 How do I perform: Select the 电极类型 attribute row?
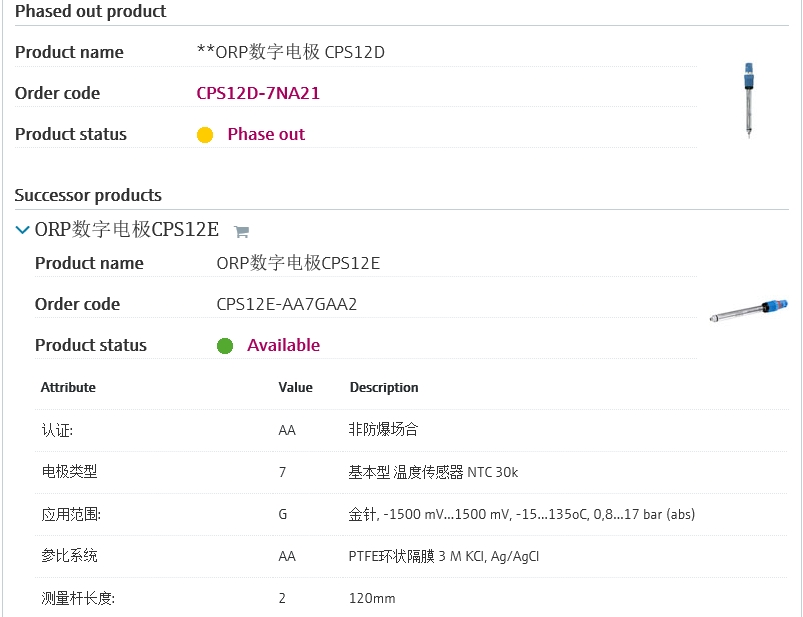(69, 472)
